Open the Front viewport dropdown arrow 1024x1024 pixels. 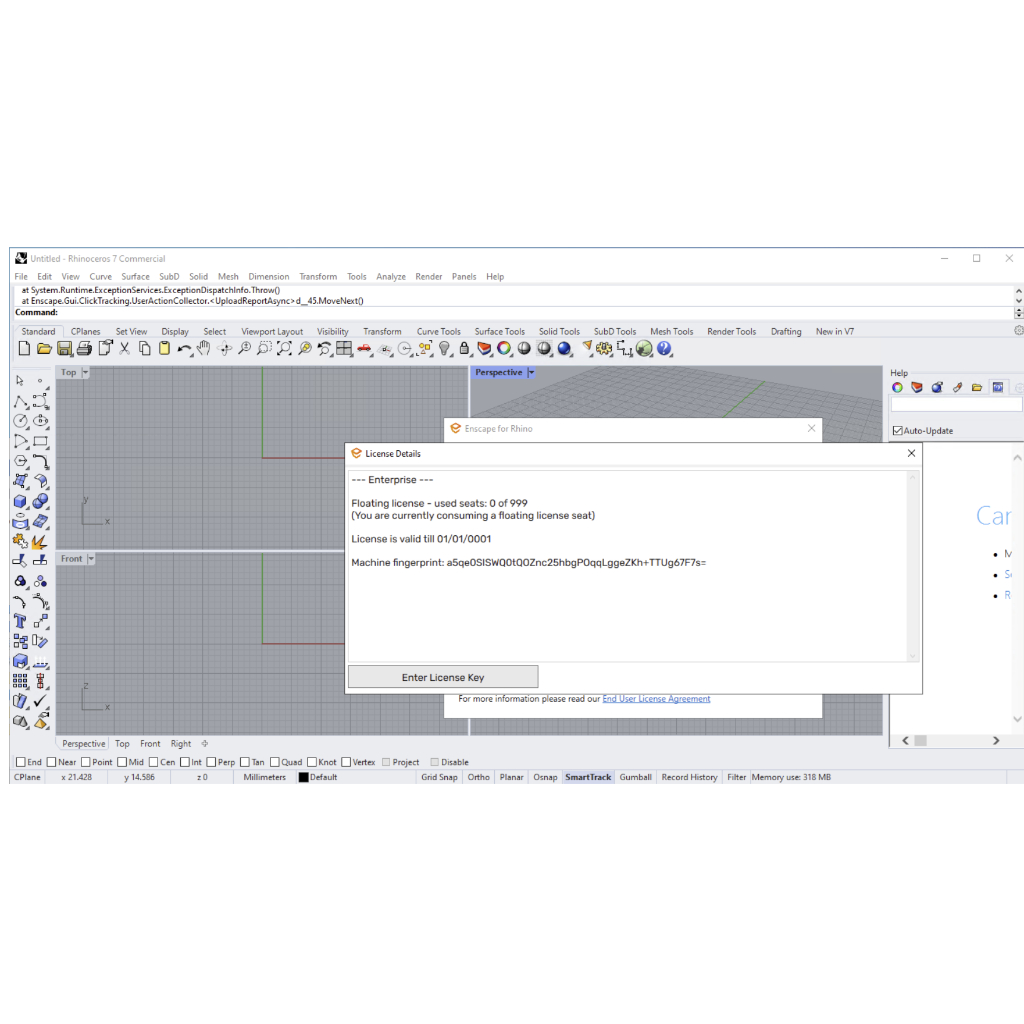tap(90, 559)
